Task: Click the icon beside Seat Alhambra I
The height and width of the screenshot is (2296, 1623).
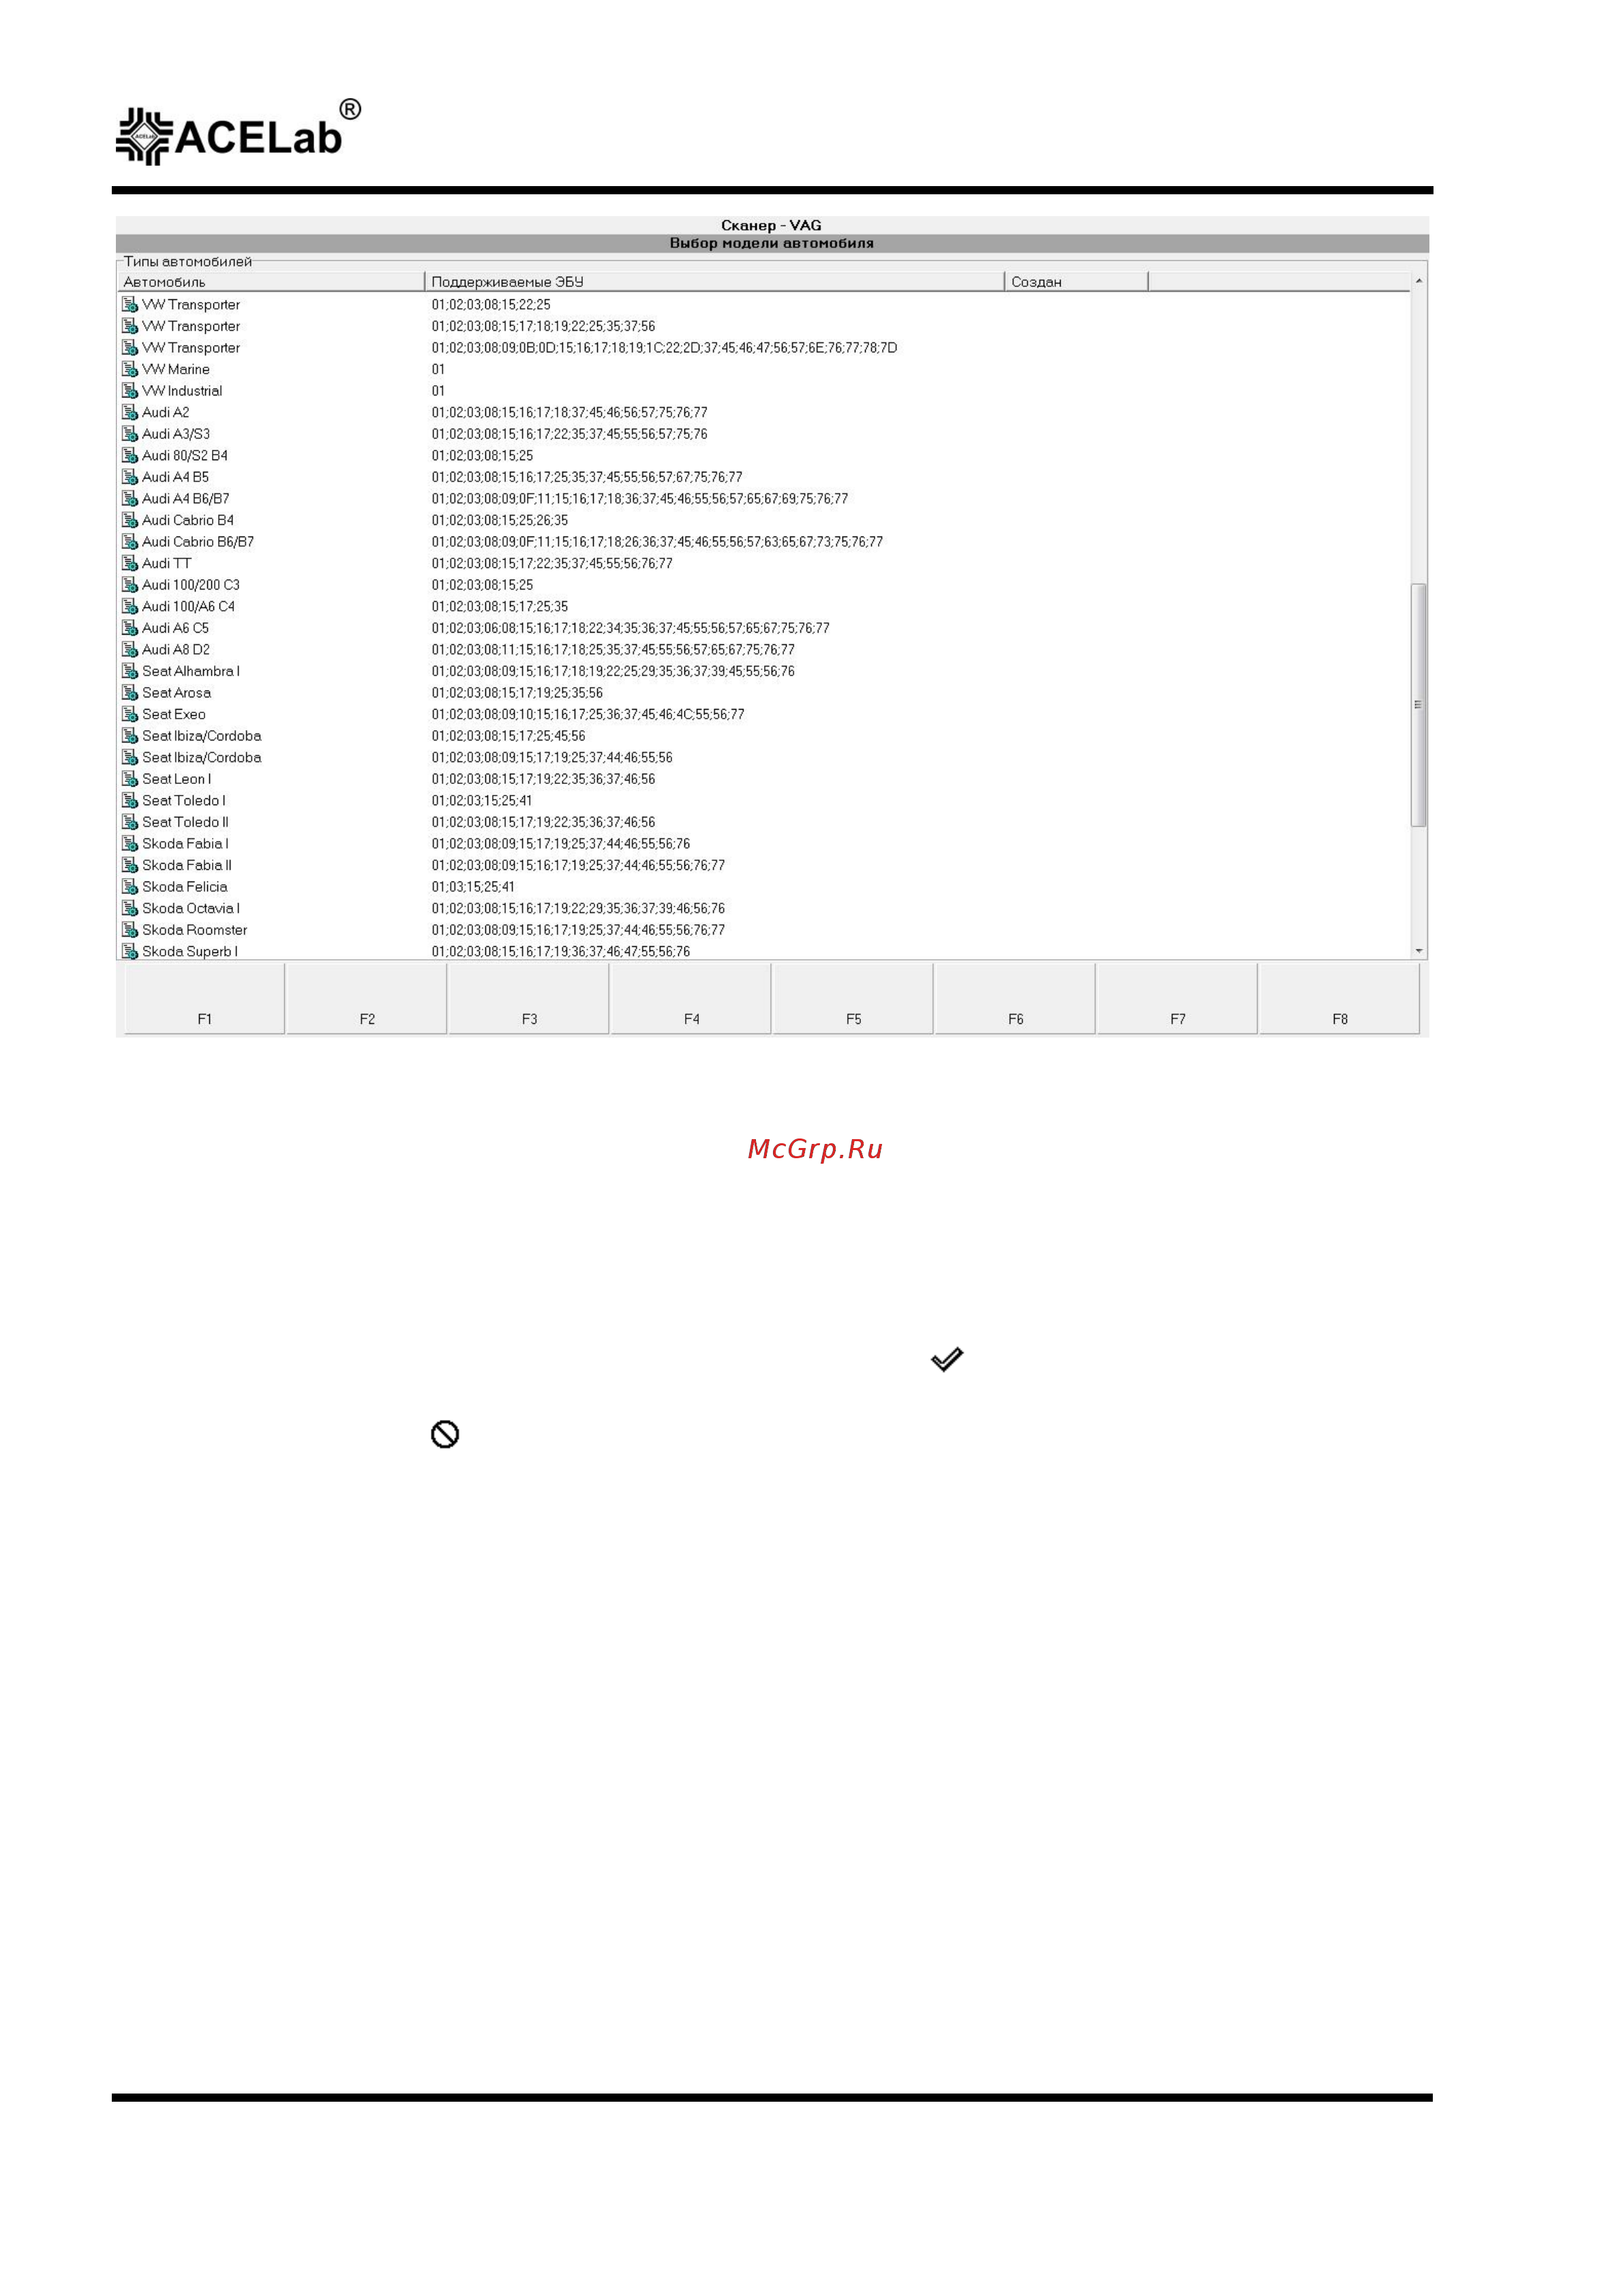Action: pos(130,671)
